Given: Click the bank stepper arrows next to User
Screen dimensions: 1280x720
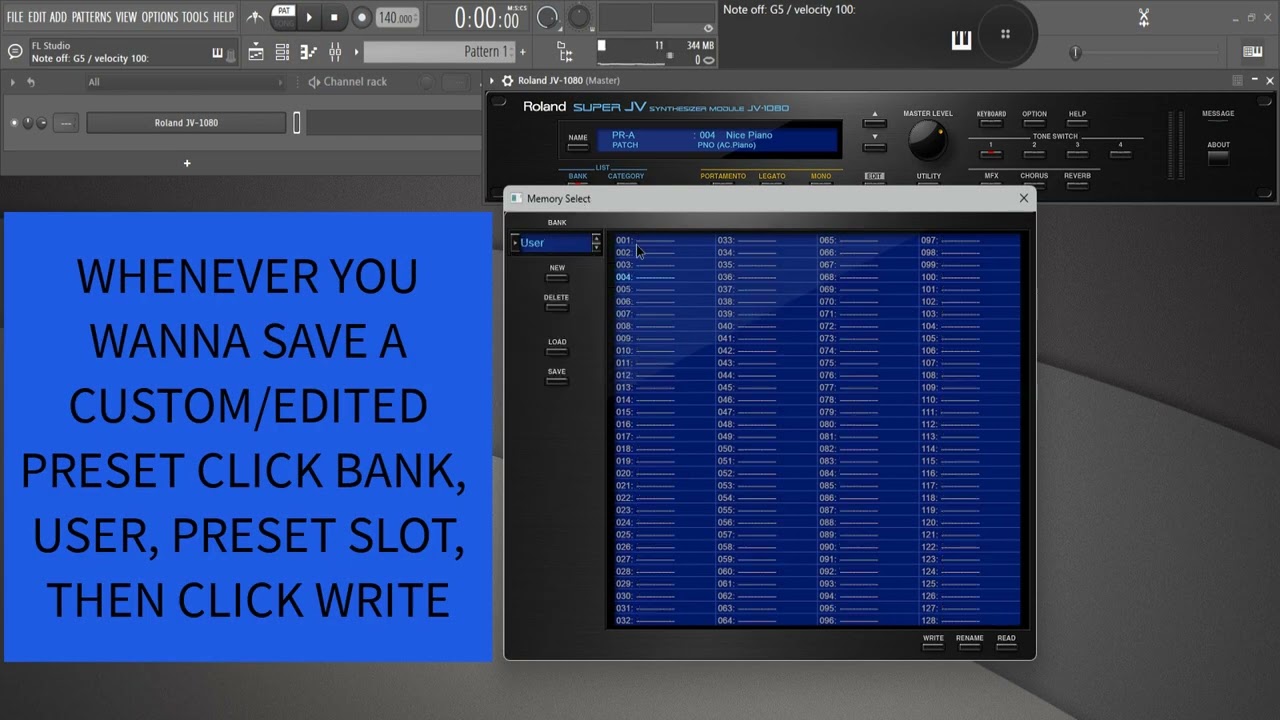Looking at the screenshot, I should (596, 242).
